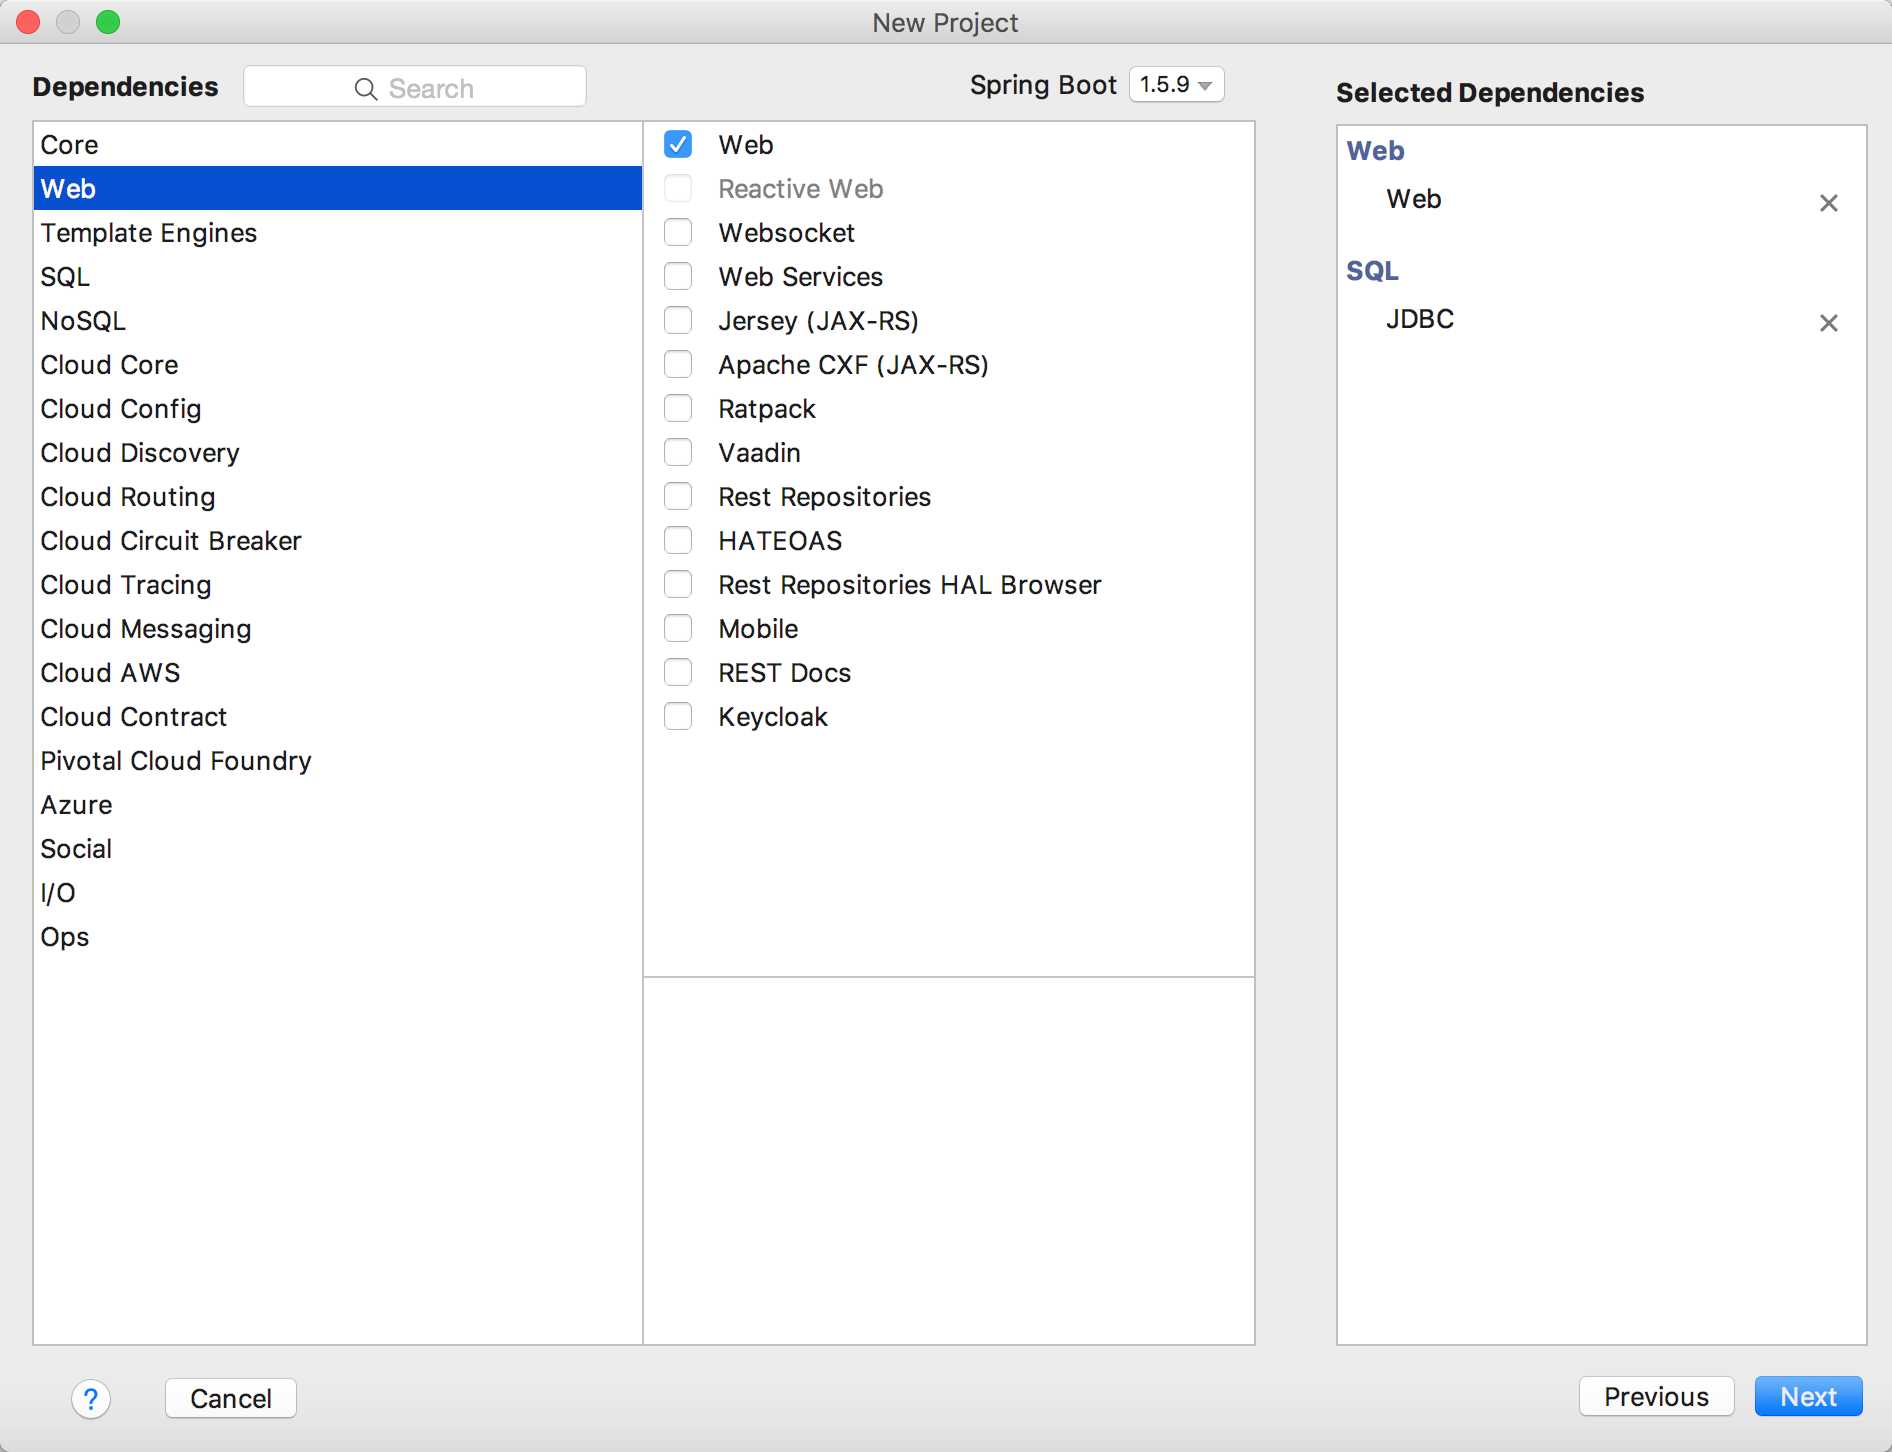Click the highlighted Web category
The width and height of the screenshot is (1892, 1452).
(x=338, y=188)
